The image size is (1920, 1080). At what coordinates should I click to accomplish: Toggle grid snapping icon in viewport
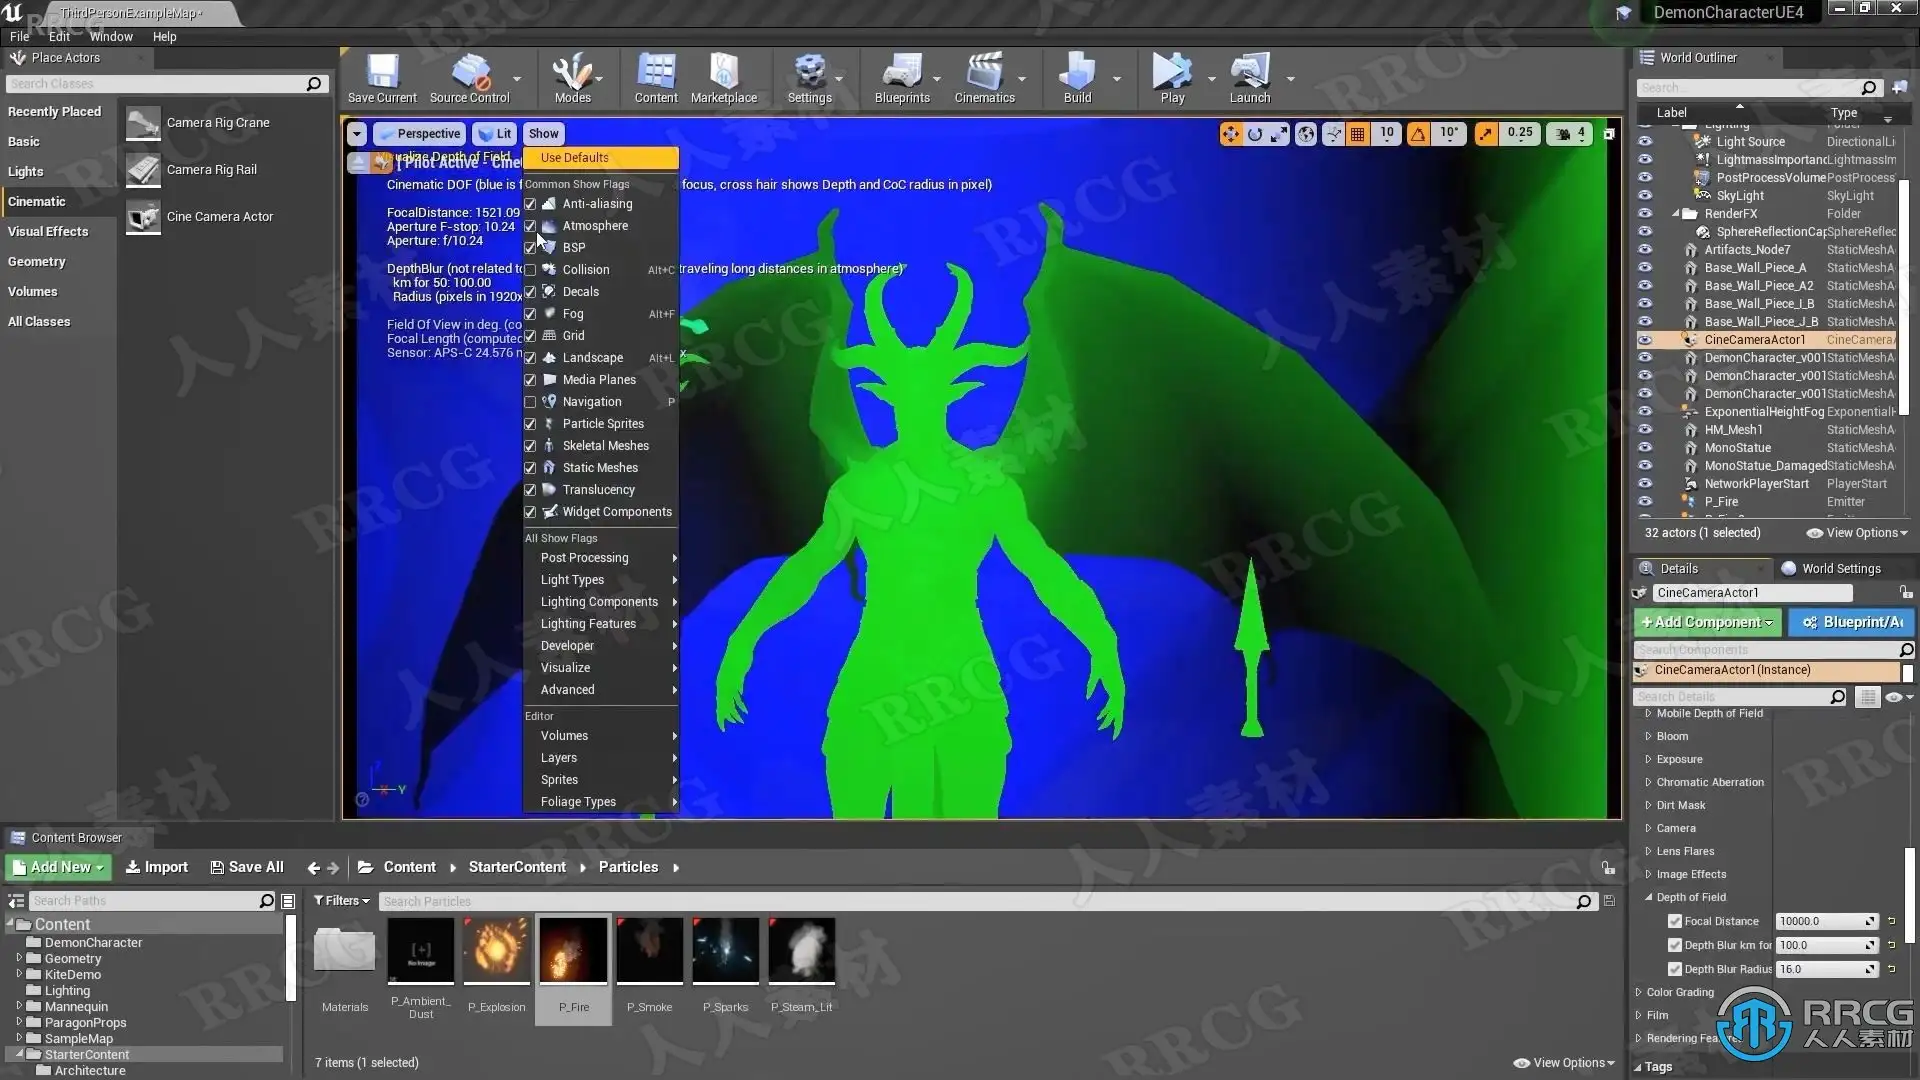[1358, 134]
